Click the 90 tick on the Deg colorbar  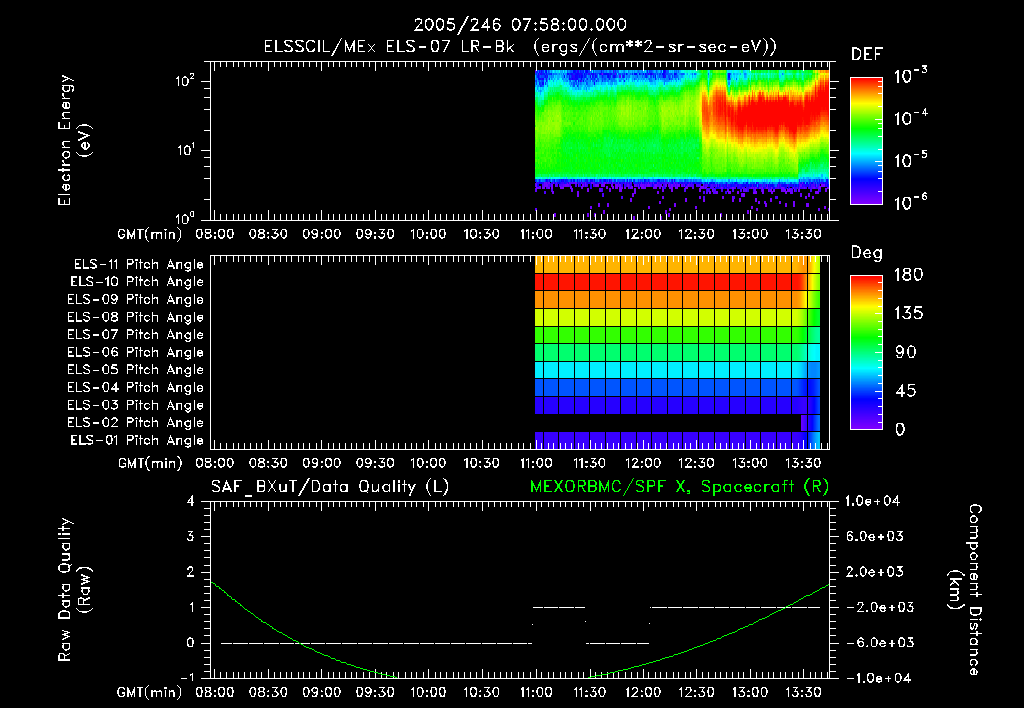(906, 353)
